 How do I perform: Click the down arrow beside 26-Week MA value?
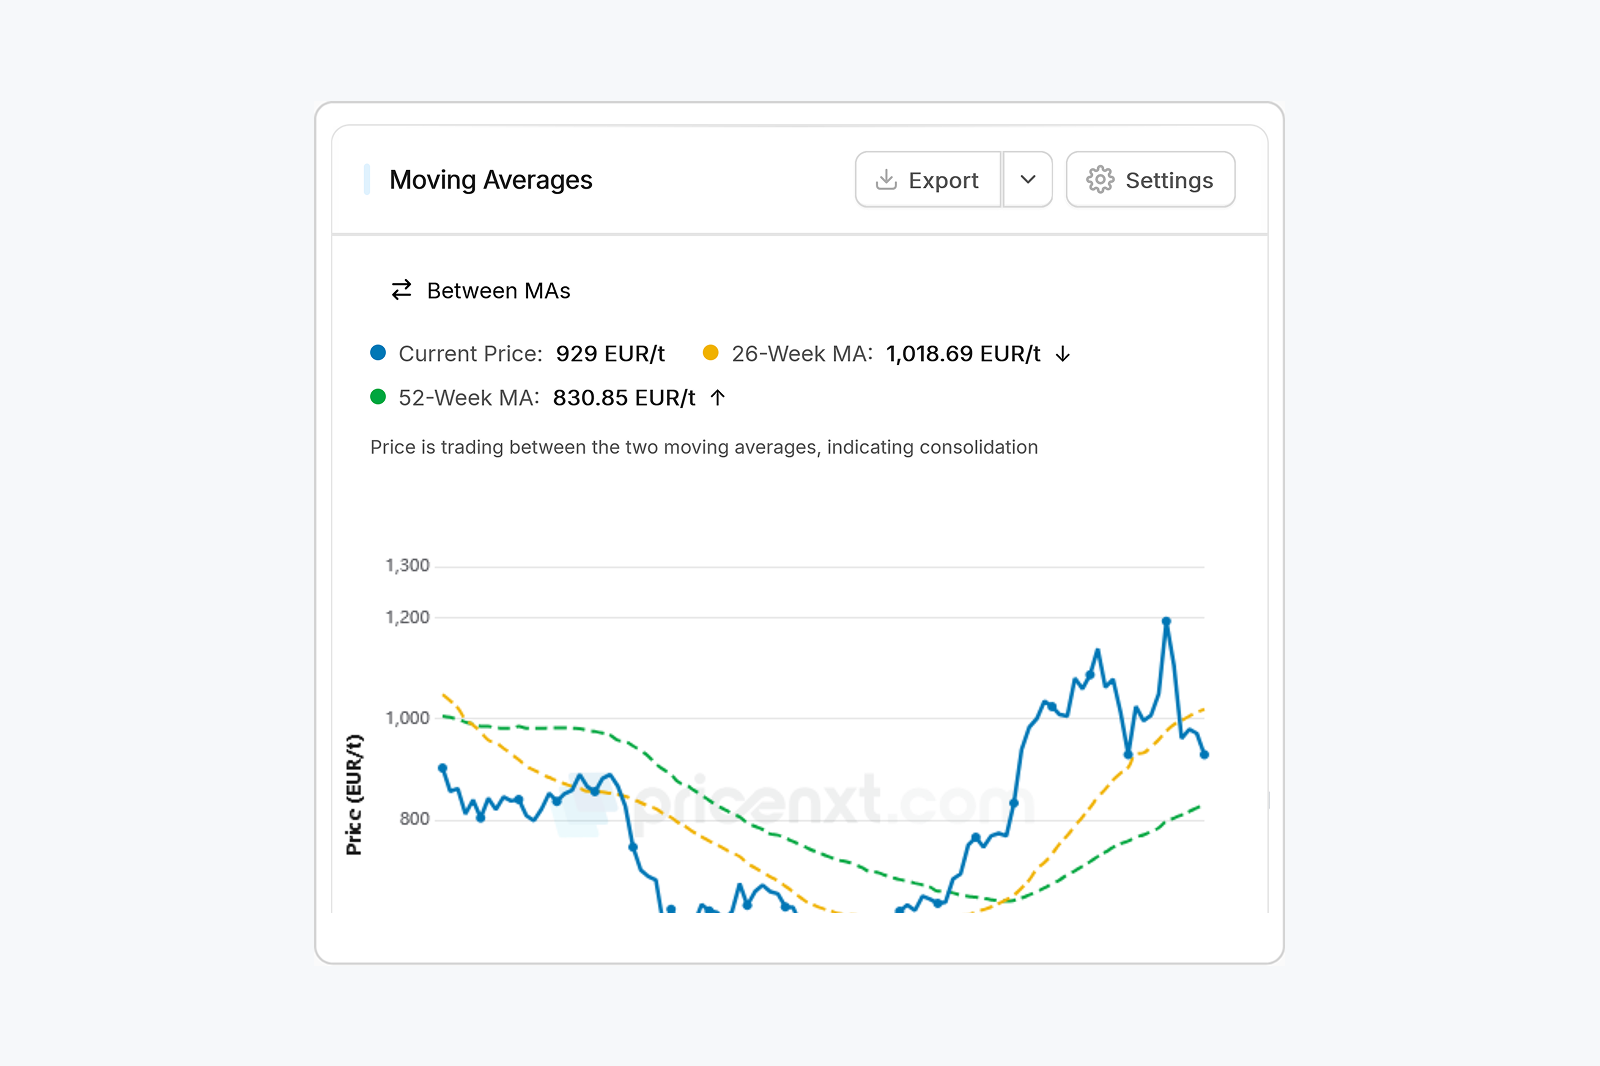tap(1063, 354)
